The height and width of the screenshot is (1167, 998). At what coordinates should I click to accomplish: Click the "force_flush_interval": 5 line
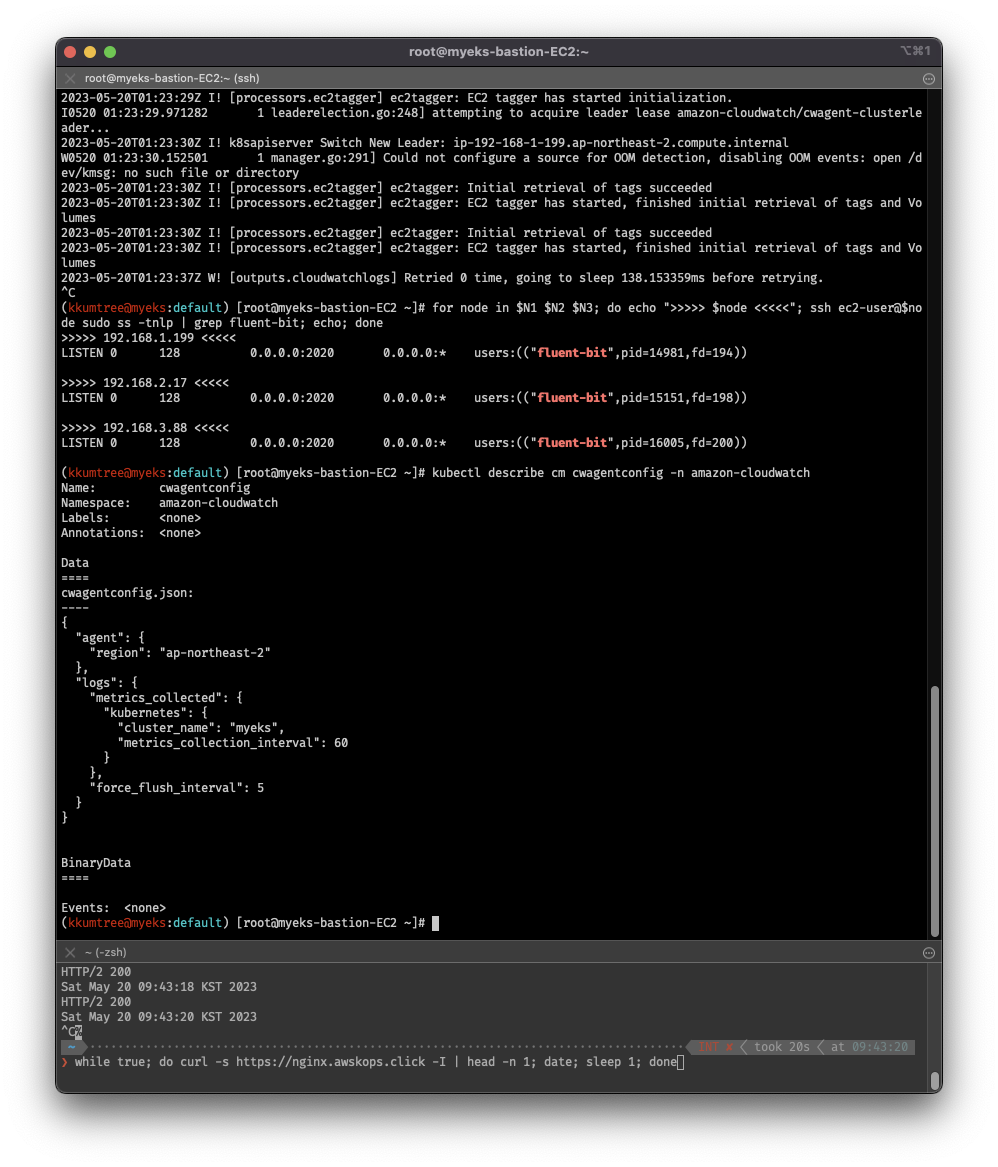pyautogui.click(x=176, y=787)
